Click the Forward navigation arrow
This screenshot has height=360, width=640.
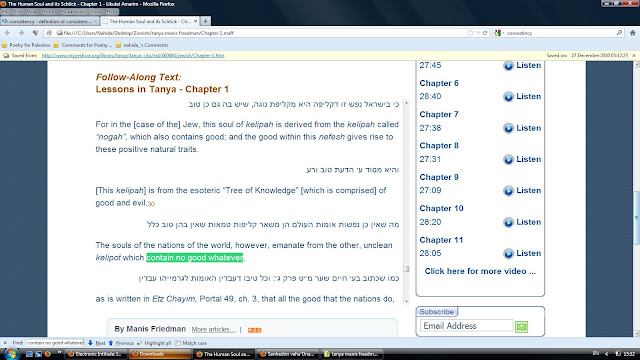pos(21,33)
